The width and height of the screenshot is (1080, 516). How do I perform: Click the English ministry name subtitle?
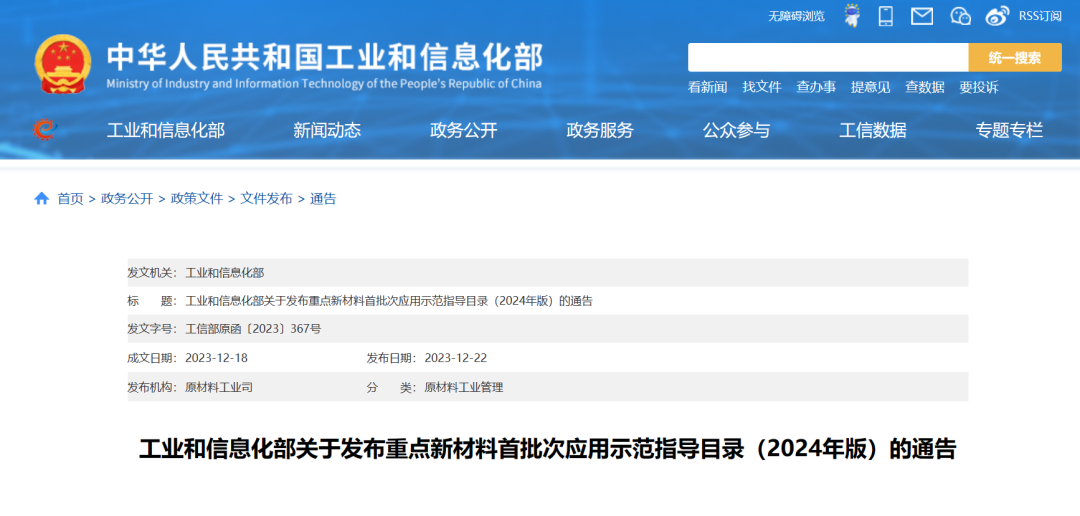point(324,84)
